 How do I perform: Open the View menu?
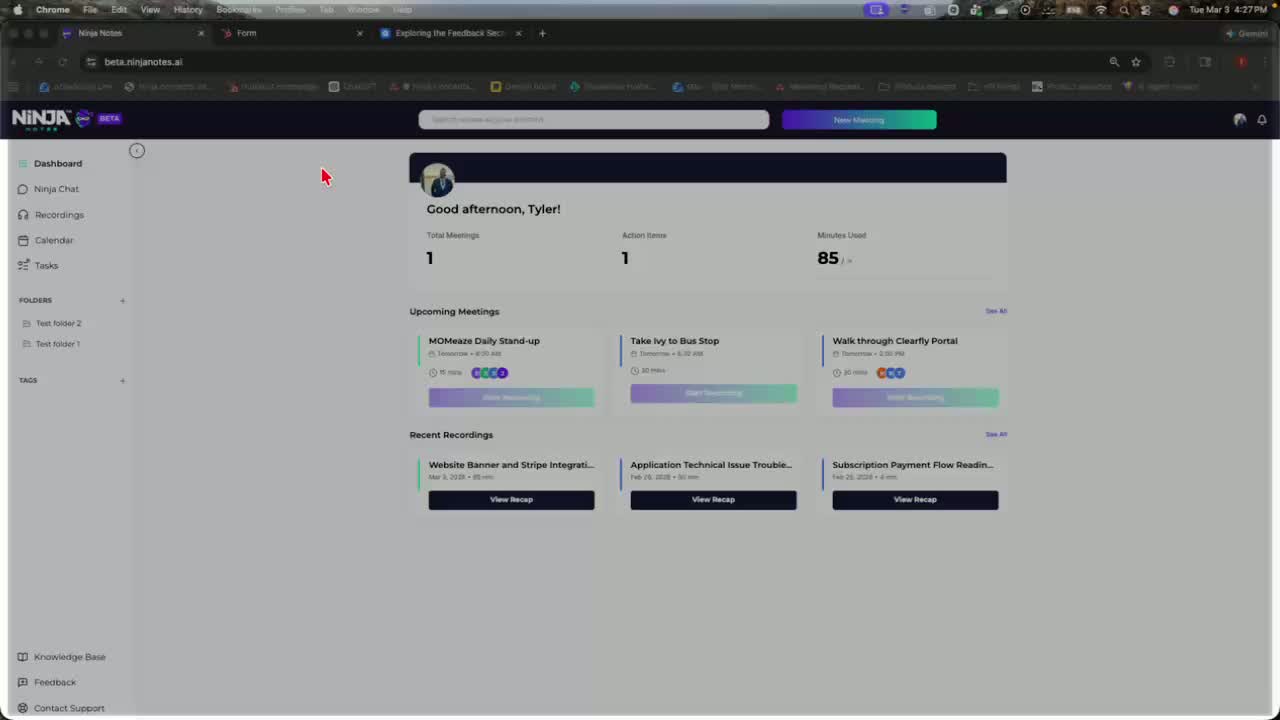150,10
